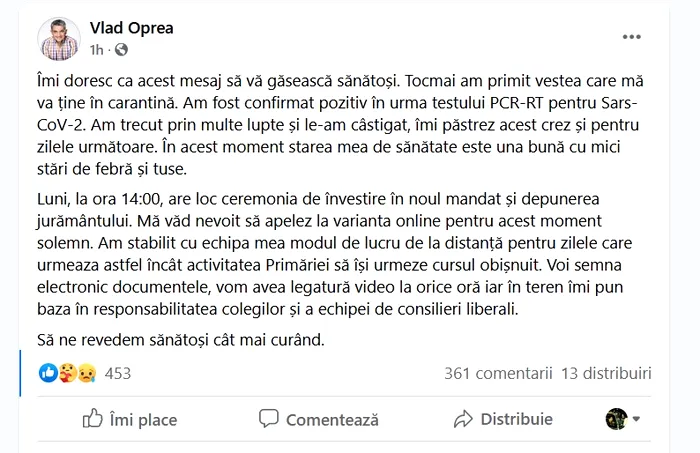Click the Care hug reaction icon
This screenshot has width=700, height=453.
tap(66, 373)
